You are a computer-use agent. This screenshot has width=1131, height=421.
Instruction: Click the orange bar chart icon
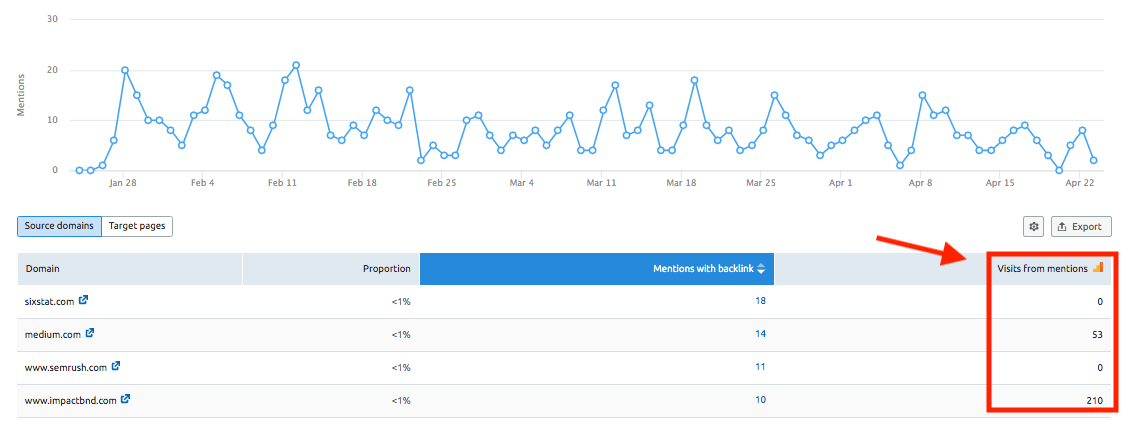[1098, 267]
